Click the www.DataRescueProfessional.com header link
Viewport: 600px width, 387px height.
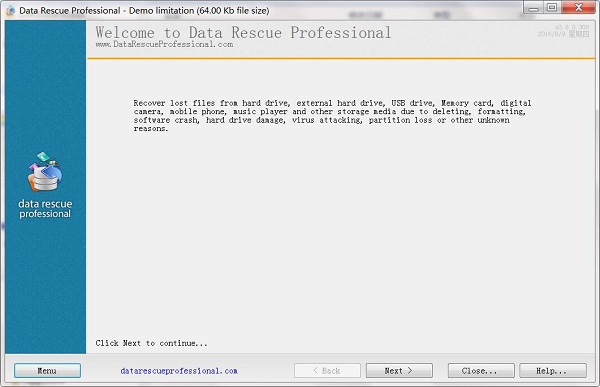coord(164,44)
